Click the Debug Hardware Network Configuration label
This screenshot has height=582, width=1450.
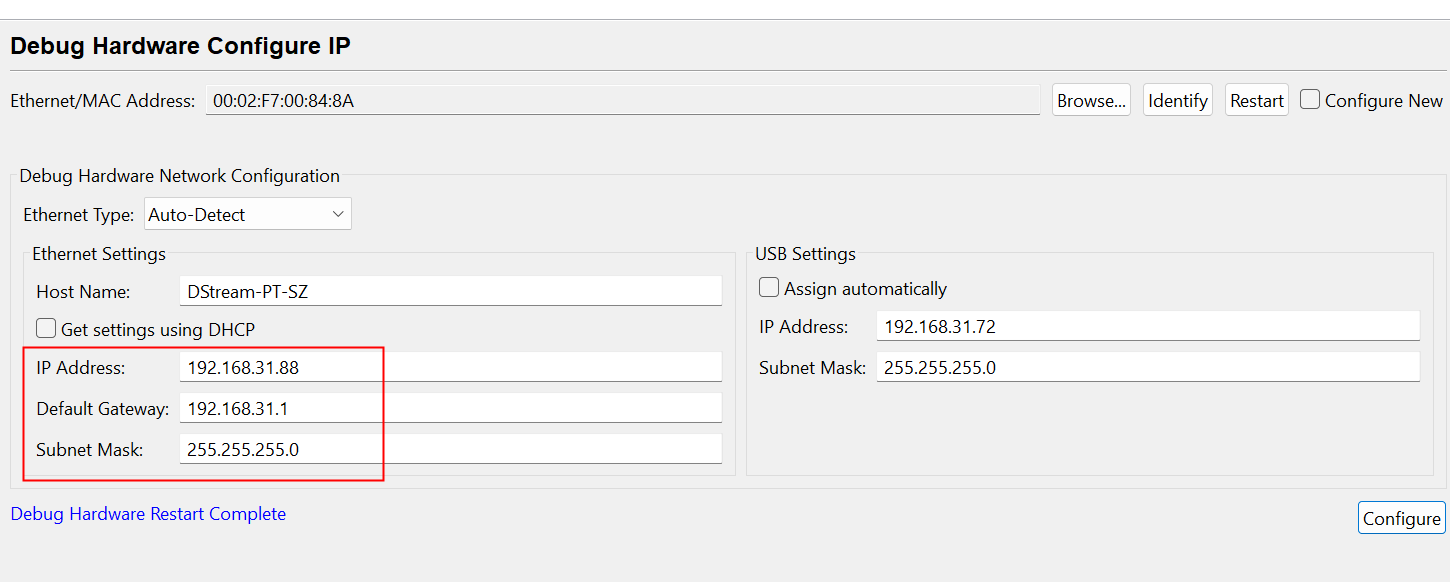click(180, 176)
